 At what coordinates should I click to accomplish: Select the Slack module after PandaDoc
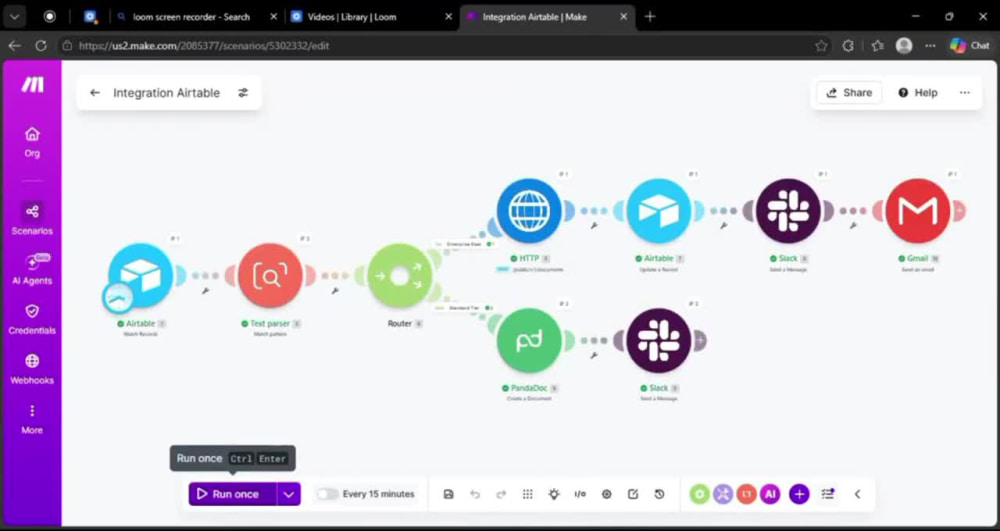pos(659,340)
